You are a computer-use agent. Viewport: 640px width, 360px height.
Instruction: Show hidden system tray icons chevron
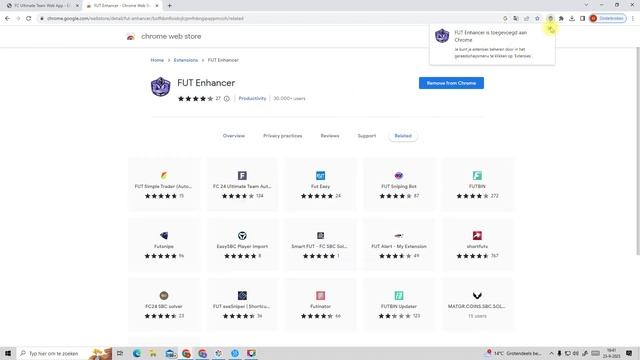coord(551,353)
